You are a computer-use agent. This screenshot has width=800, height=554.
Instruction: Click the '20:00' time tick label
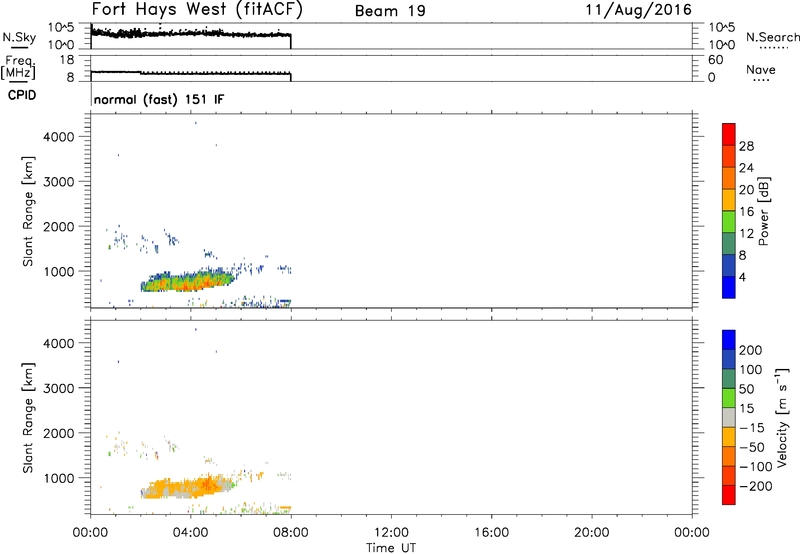[592, 533]
